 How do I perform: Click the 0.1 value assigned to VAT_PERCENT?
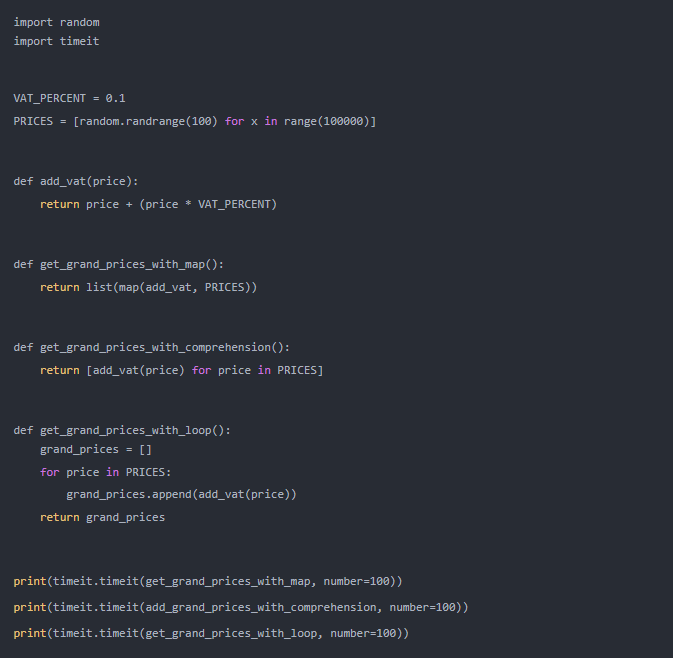115,98
